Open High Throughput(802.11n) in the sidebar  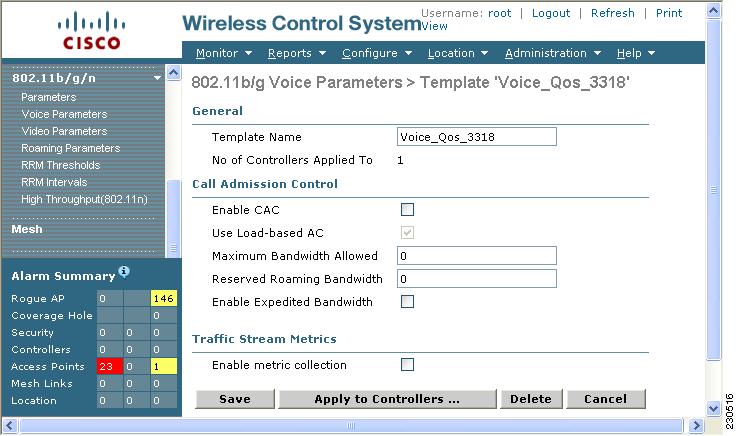84,199
